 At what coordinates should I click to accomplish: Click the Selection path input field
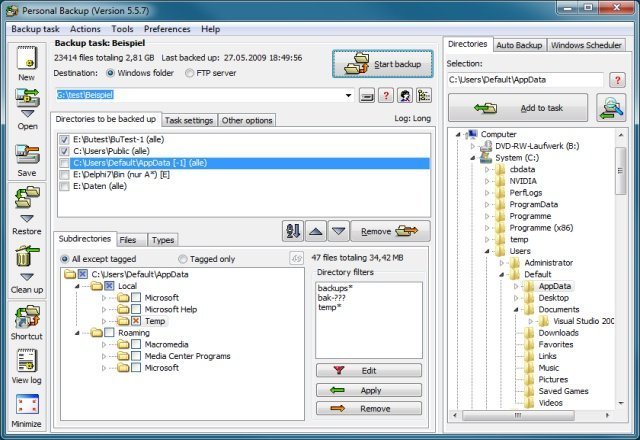point(525,79)
